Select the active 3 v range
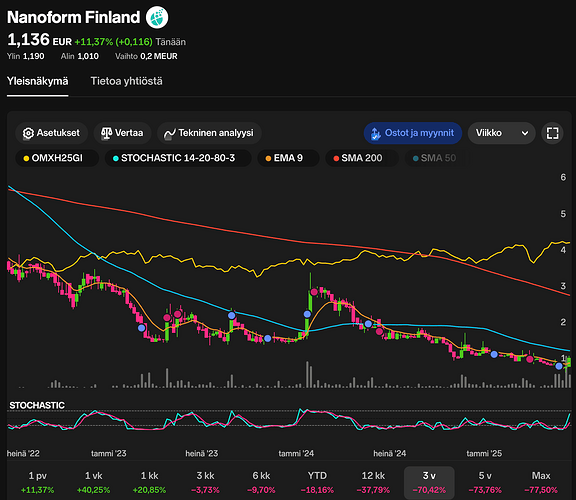 429,482
